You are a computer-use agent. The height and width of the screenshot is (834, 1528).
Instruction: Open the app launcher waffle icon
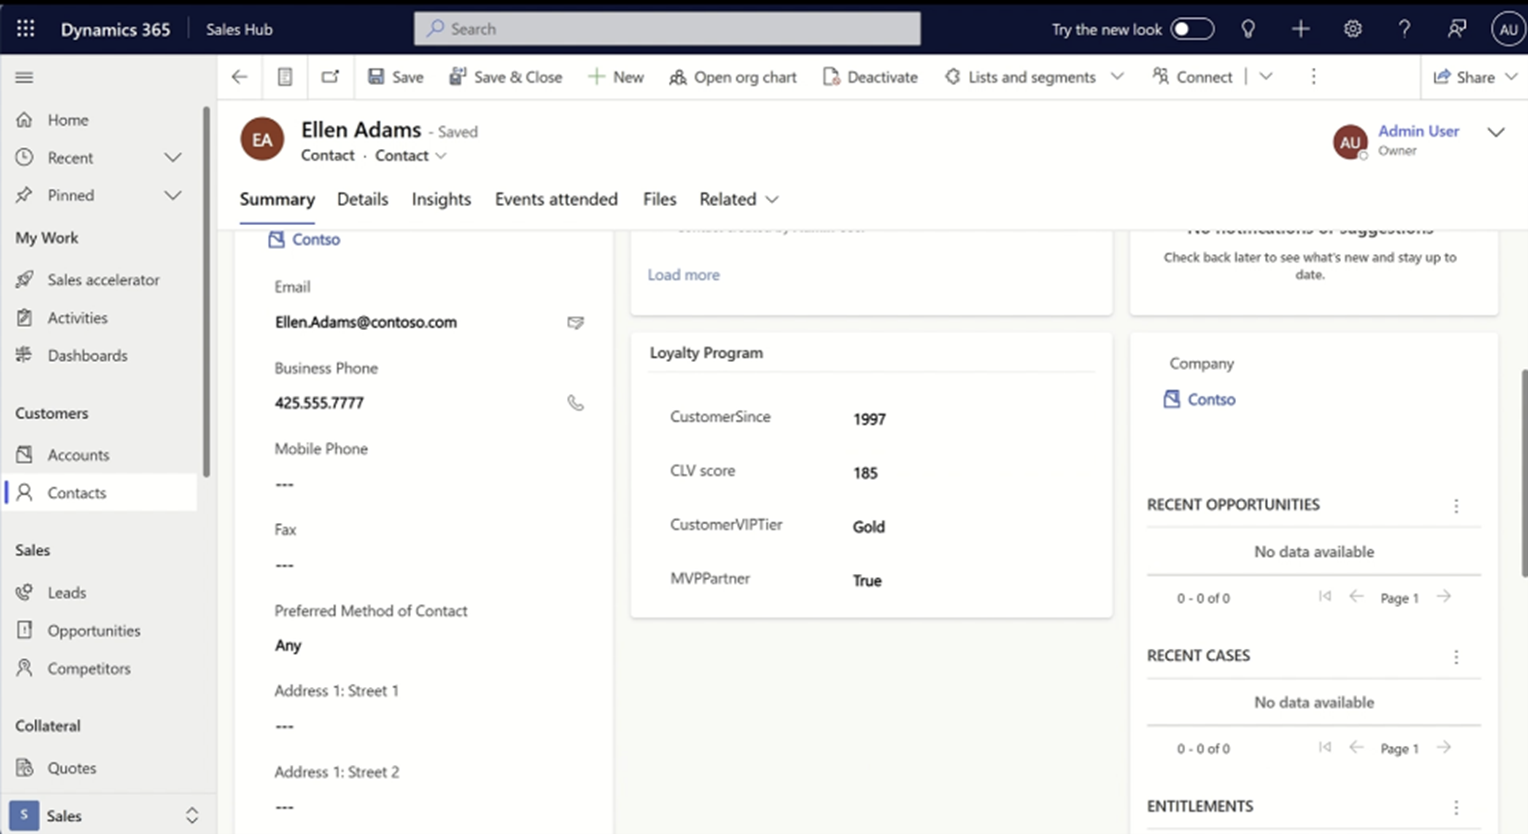coord(25,29)
